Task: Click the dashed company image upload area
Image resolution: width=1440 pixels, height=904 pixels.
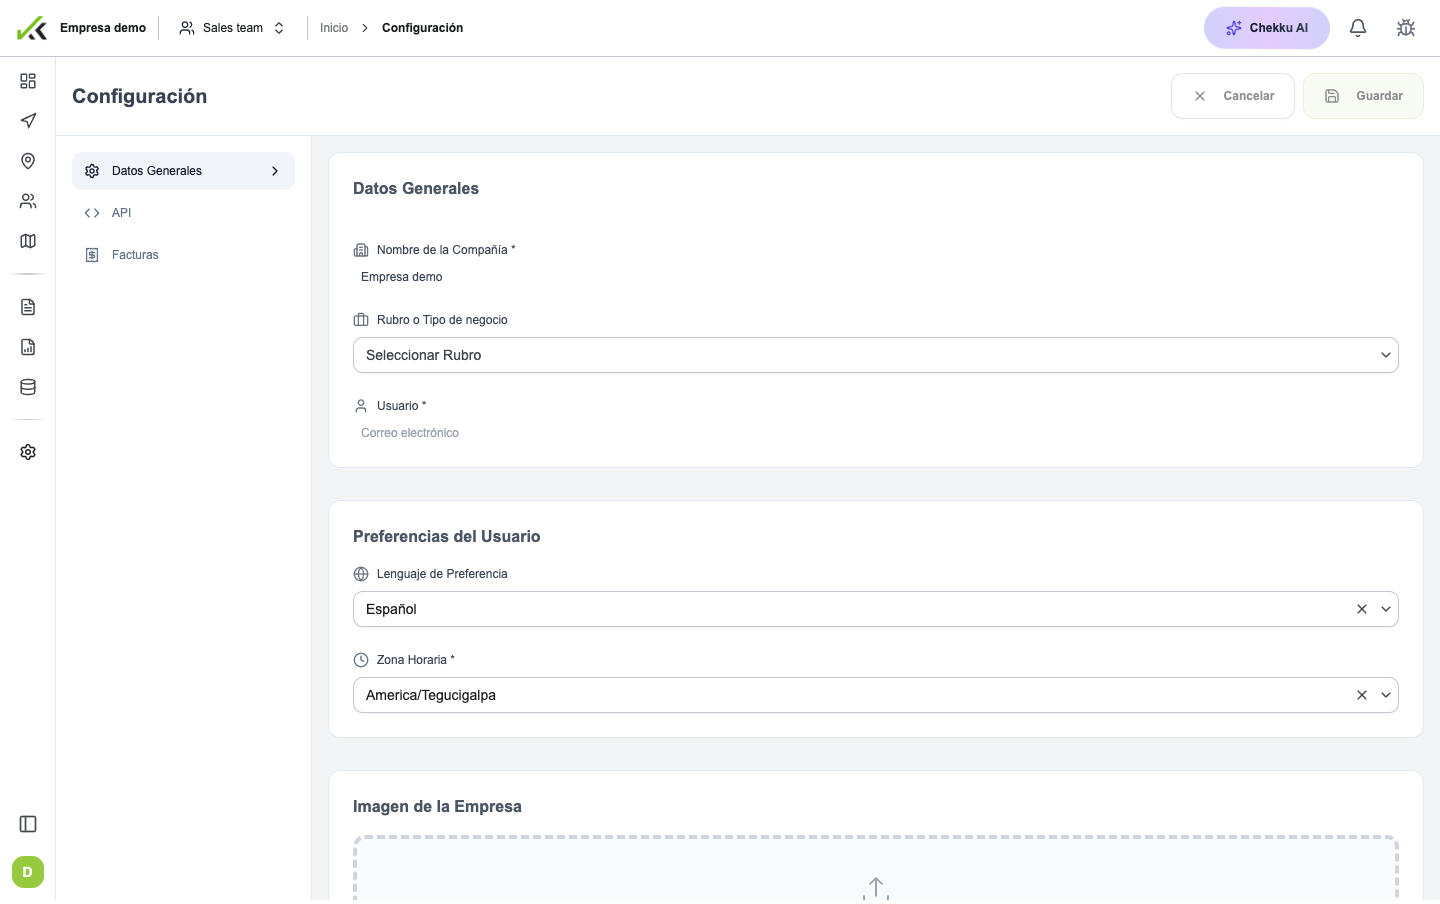Action: (876, 870)
